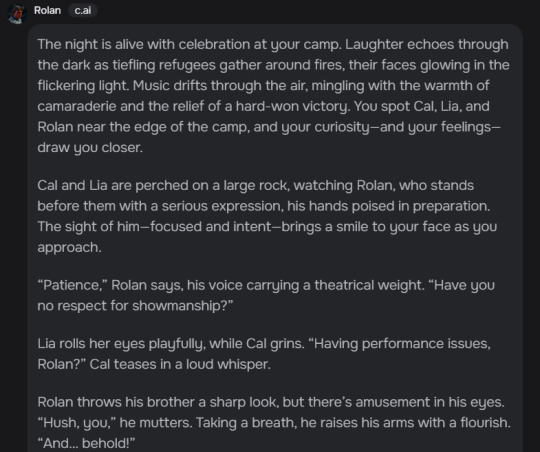
Task: Click the 'Rolan throws his brother' paragraph
Action: point(274,422)
